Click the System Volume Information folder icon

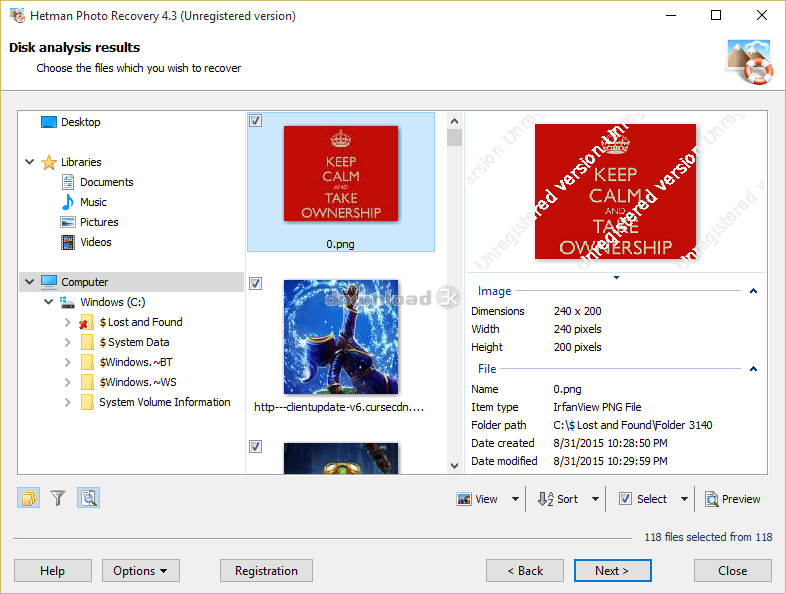pos(87,403)
